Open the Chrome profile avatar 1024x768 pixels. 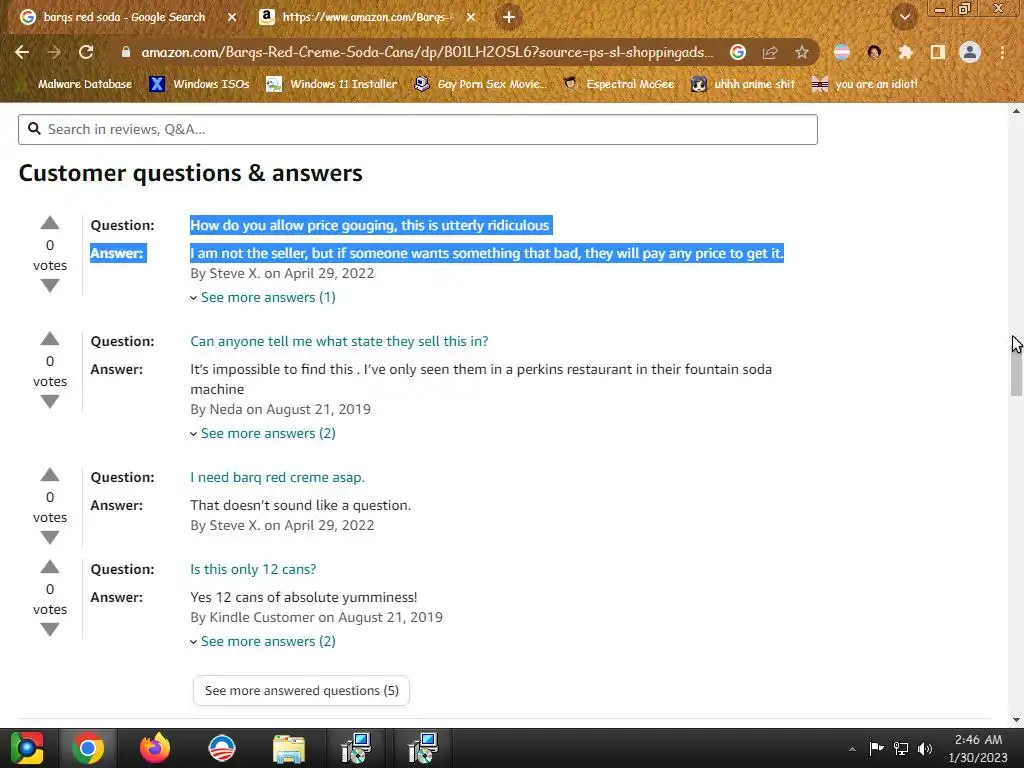[x=970, y=52]
